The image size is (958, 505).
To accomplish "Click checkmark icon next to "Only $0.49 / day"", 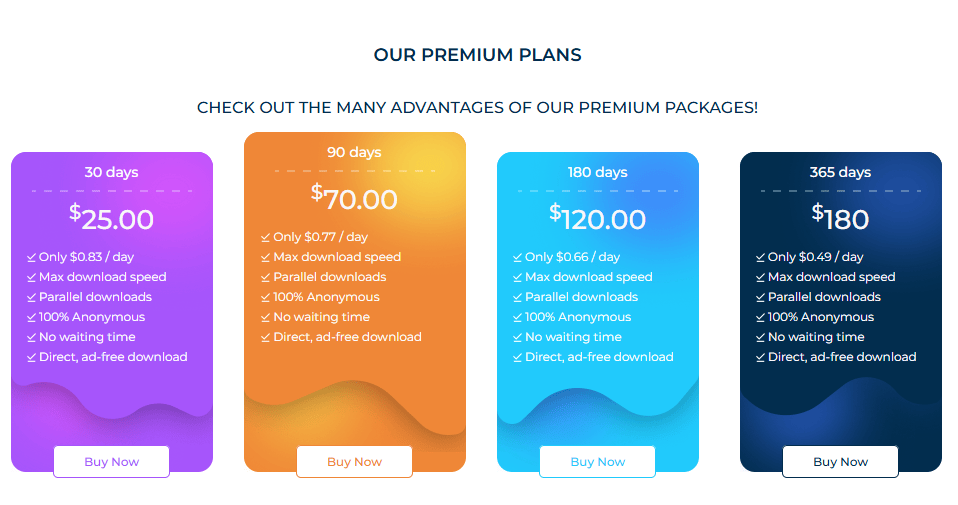I will pyautogui.click(x=761, y=257).
